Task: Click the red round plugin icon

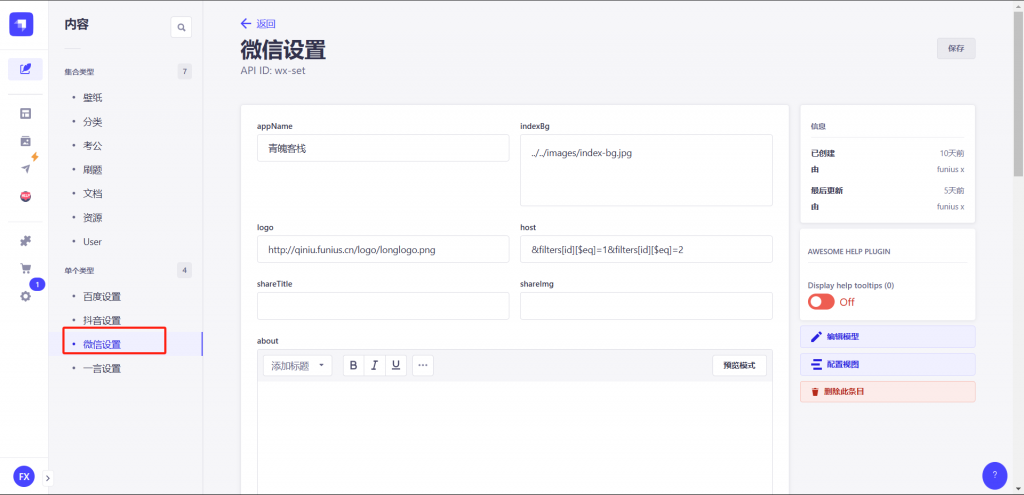Action: pyautogui.click(x=25, y=196)
